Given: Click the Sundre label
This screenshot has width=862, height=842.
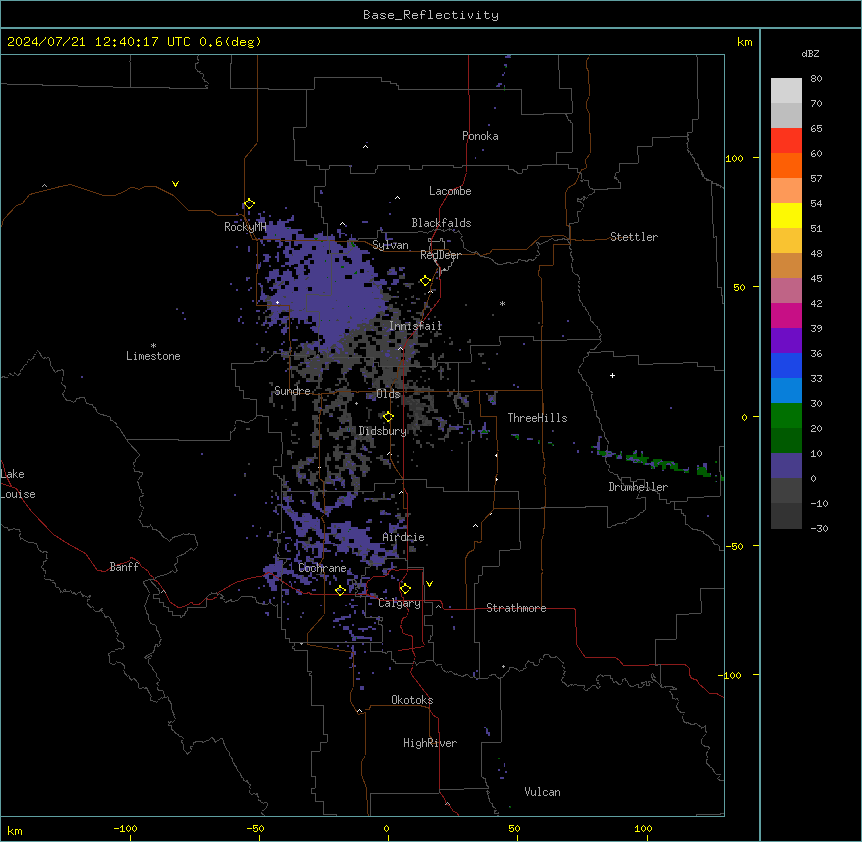Looking at the screenshot, I should [x=292, y=391].
